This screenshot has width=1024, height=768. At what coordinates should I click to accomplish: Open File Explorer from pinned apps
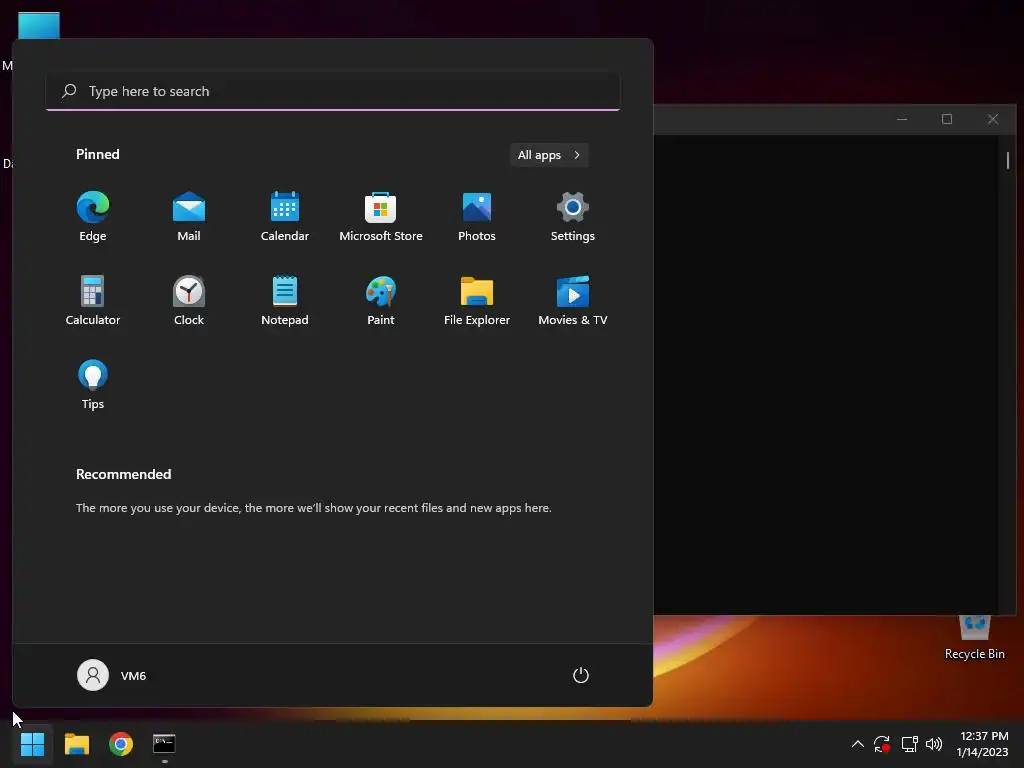pos(477,300)
